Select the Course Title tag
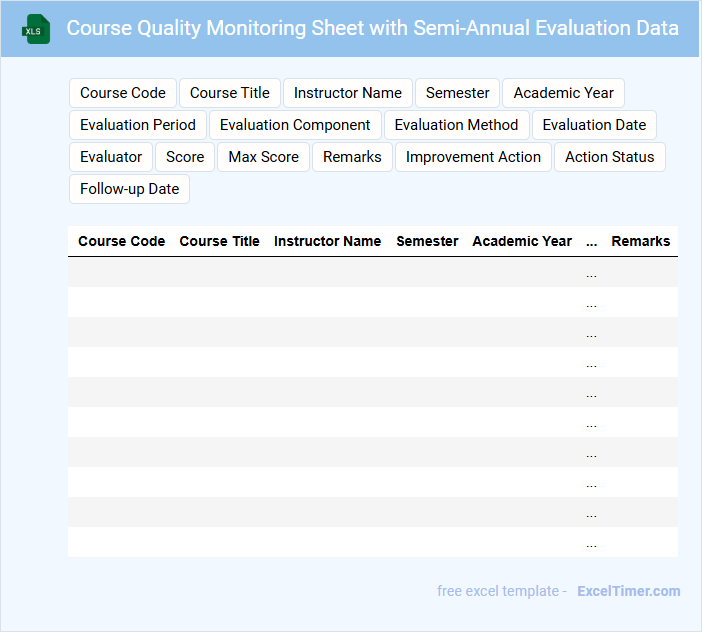 coord(230,93)
